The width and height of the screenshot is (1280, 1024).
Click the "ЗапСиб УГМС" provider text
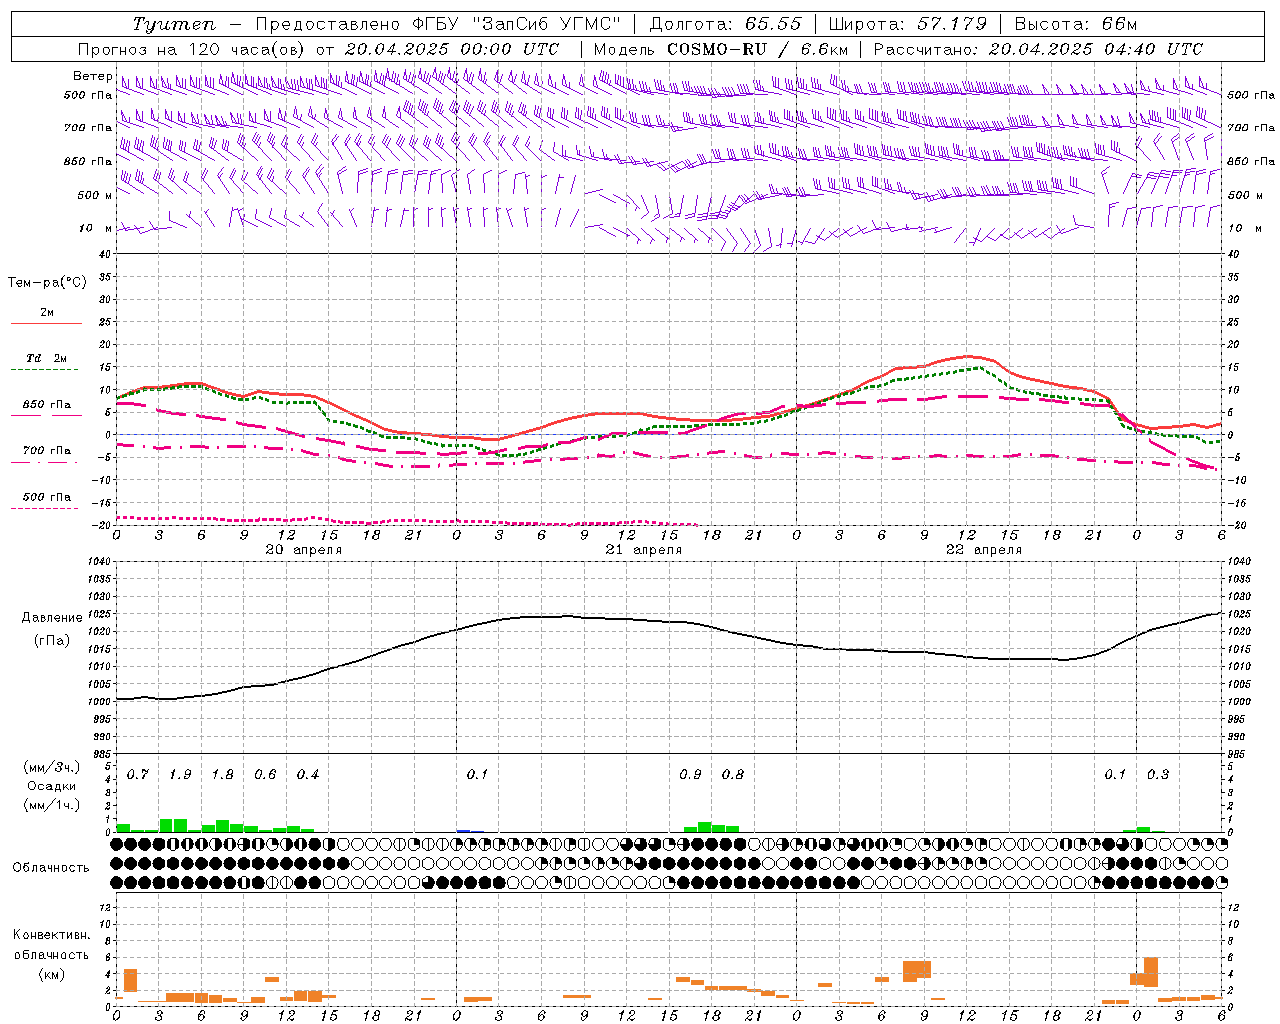point(545,24)
